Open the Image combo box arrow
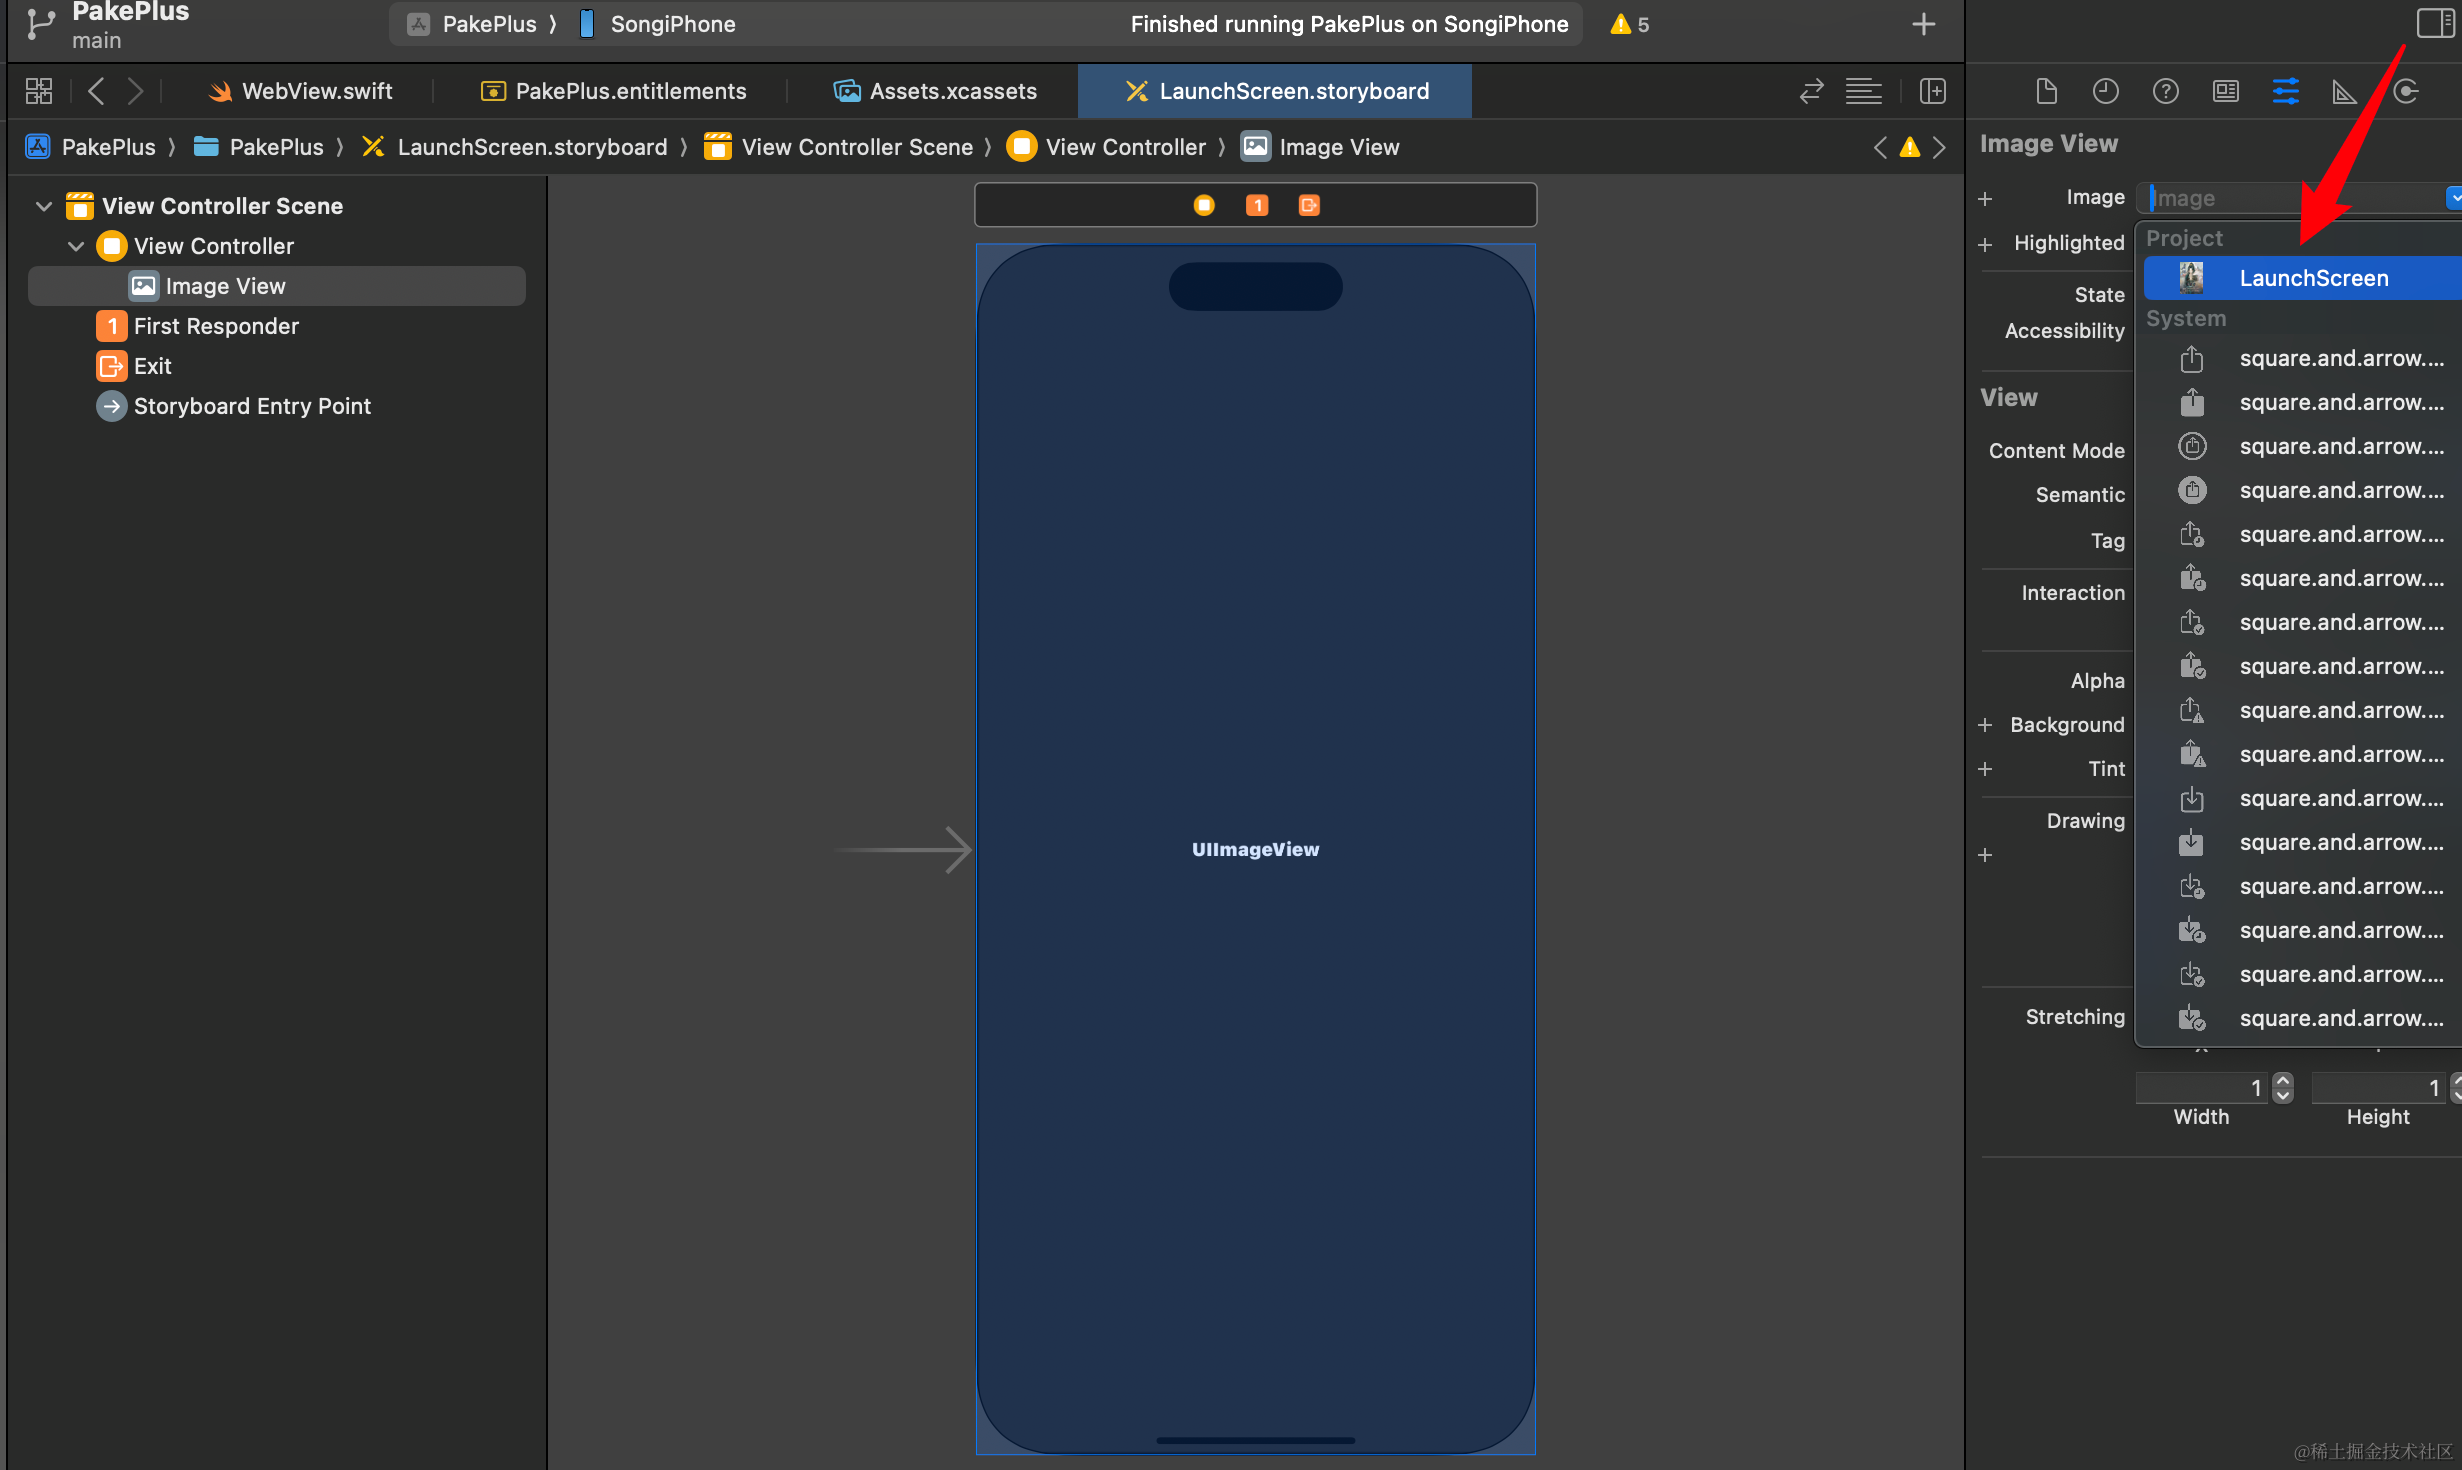 (2453, 198)
